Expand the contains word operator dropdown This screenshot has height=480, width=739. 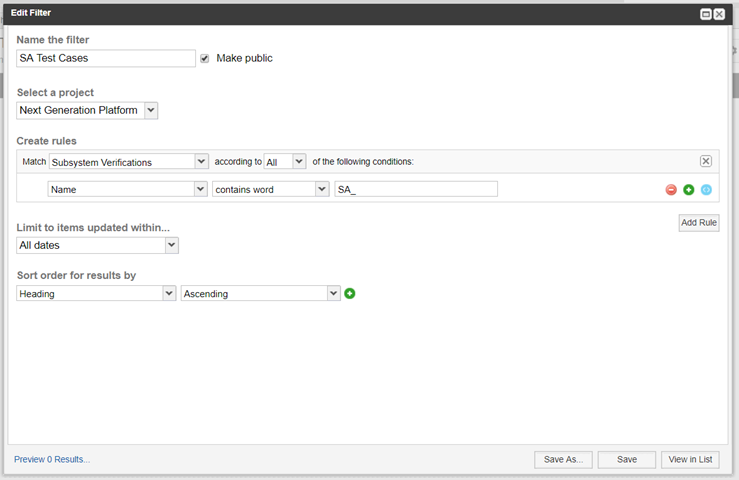(x=271, y=189)
